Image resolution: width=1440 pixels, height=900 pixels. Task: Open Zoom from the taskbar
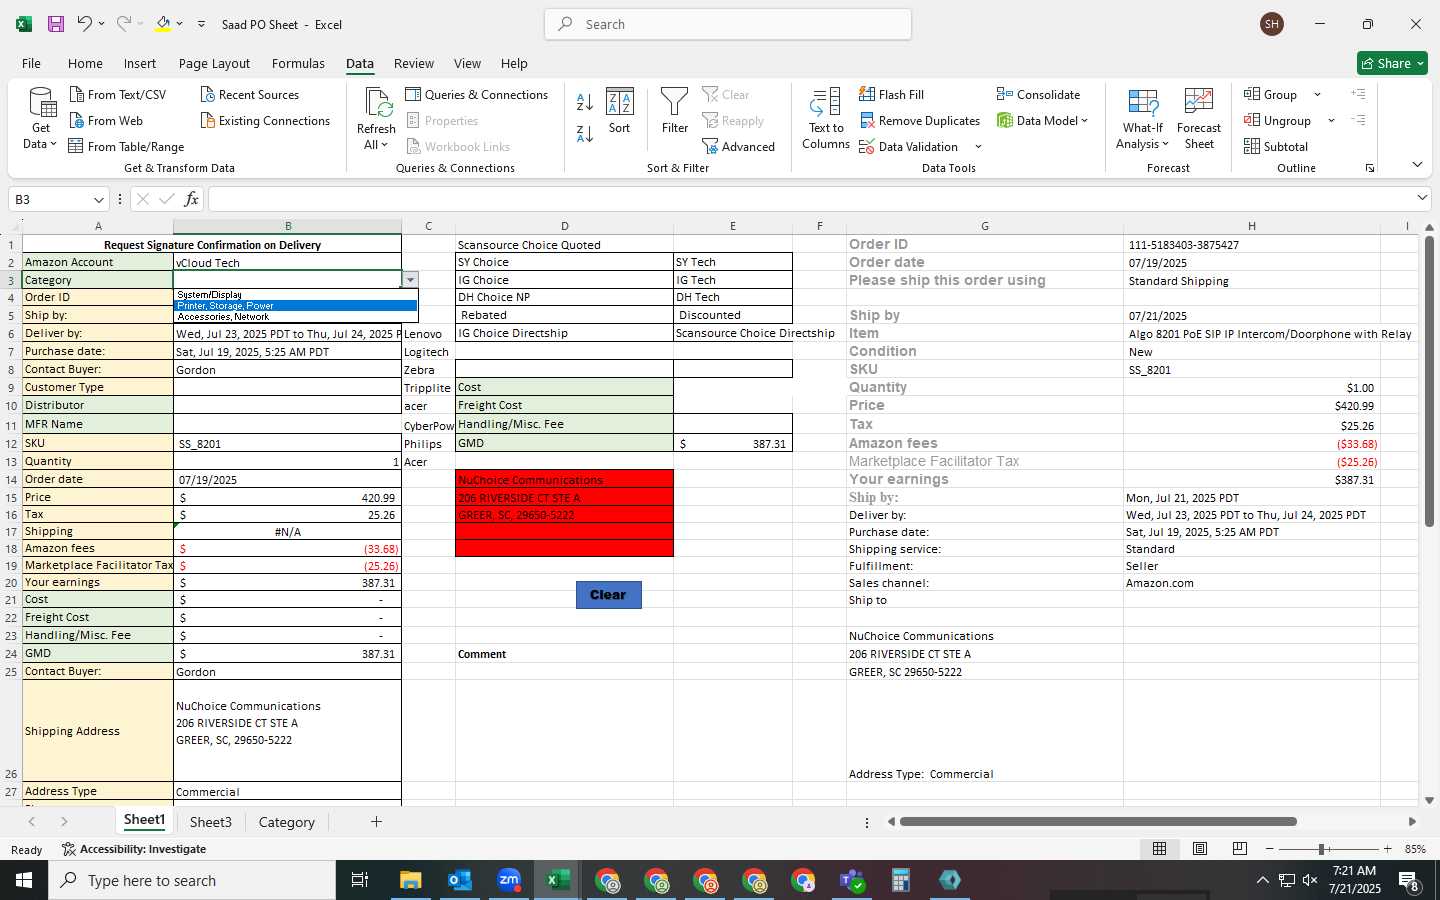[x=509, y=880]
